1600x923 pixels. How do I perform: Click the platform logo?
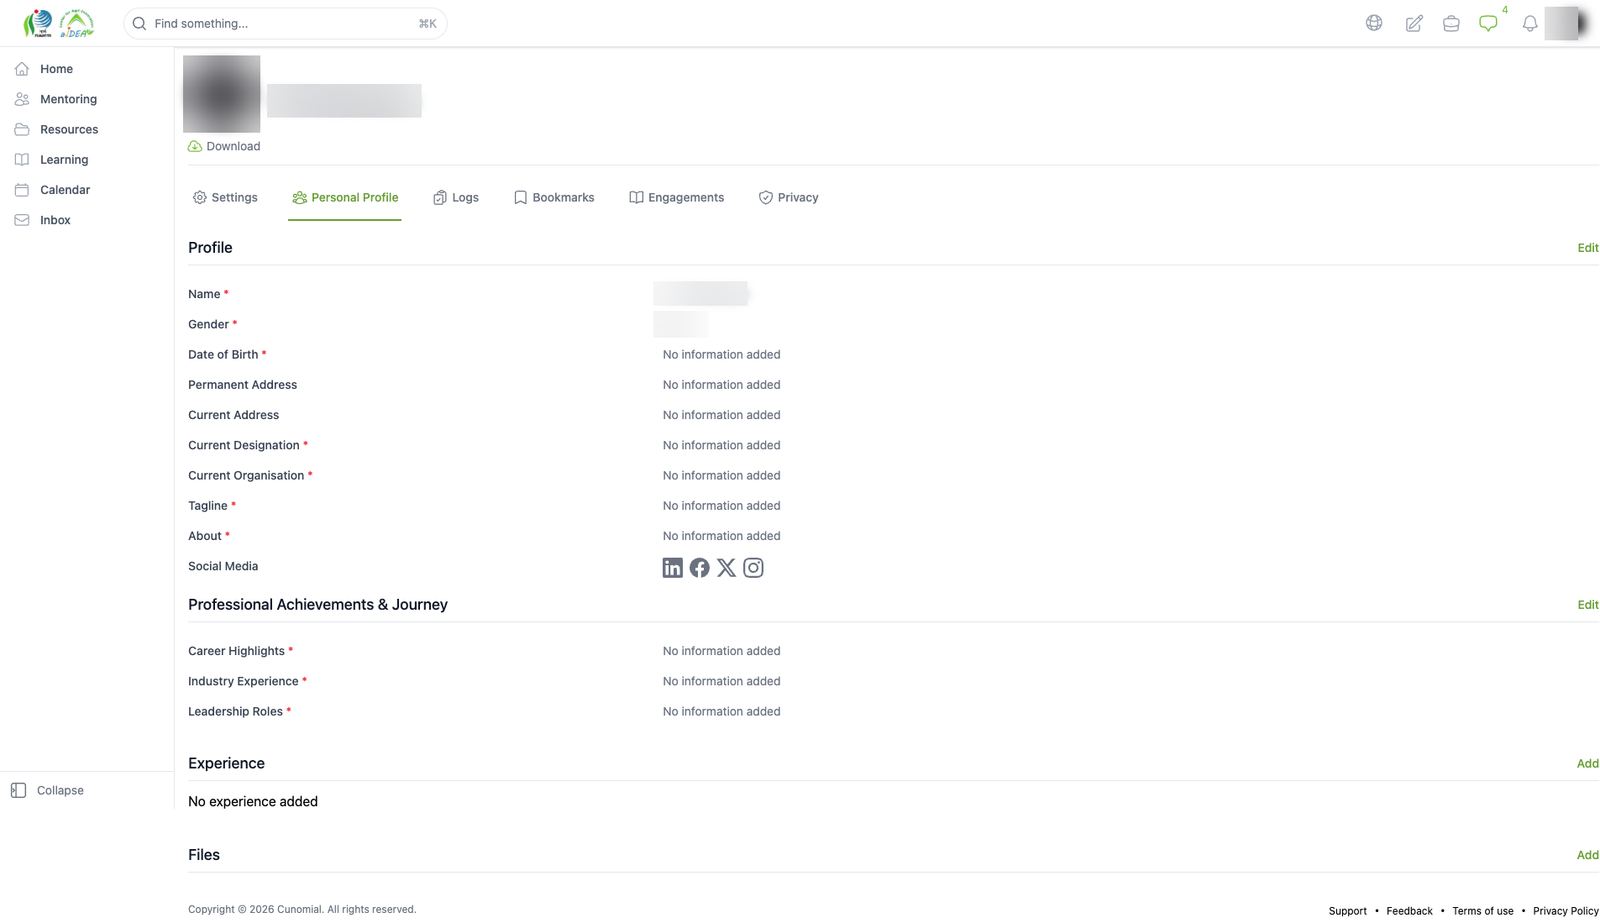click(58, 23)
